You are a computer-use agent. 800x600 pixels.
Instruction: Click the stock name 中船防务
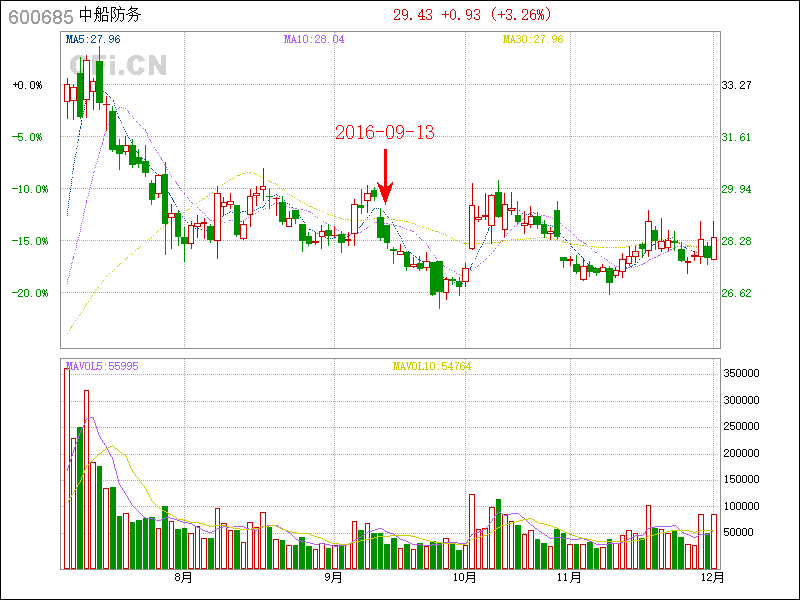(112, 15)
